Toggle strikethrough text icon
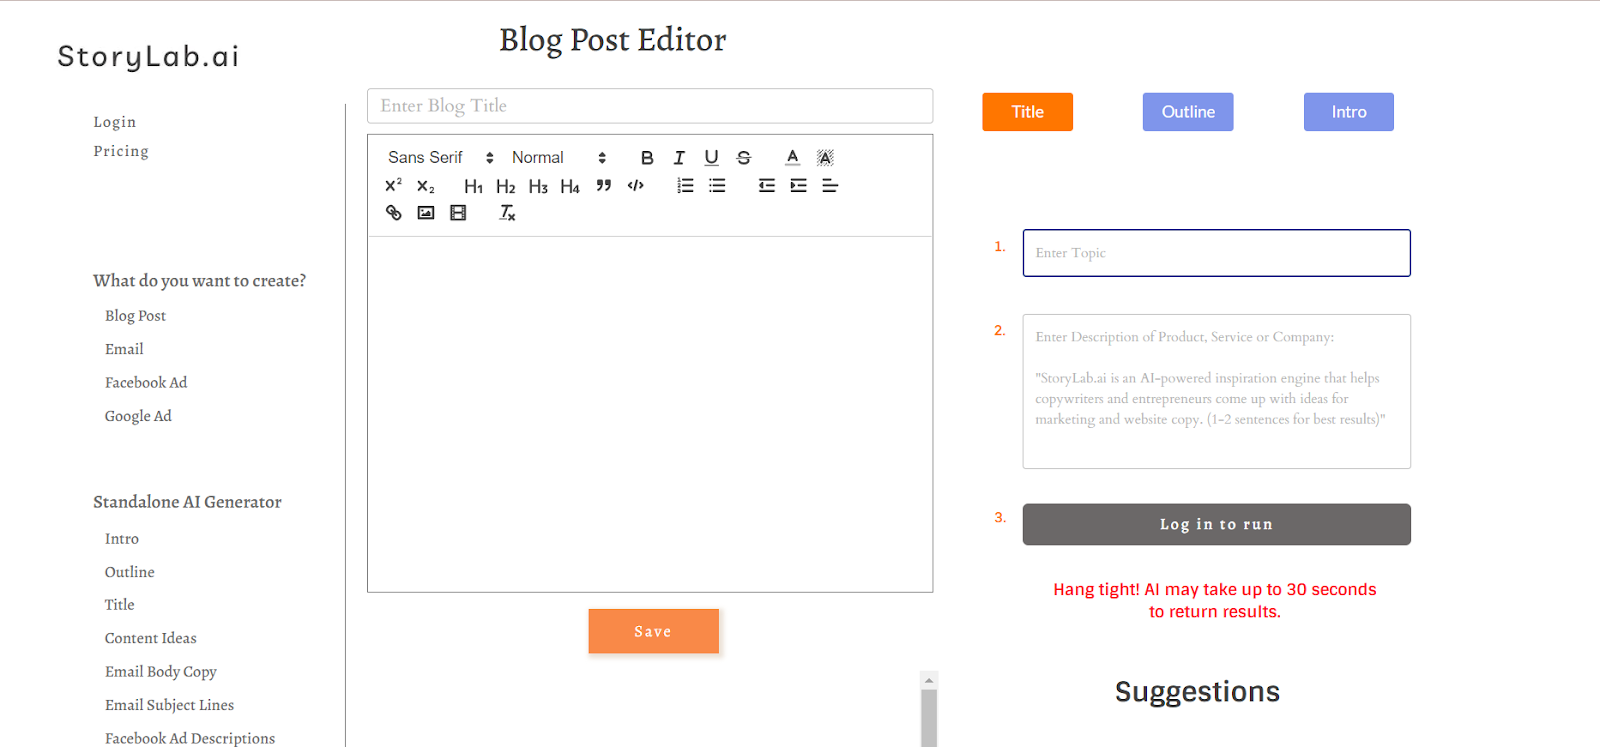Image resolution: width=1600 pixels, height=747 pixels. [743, 158]
